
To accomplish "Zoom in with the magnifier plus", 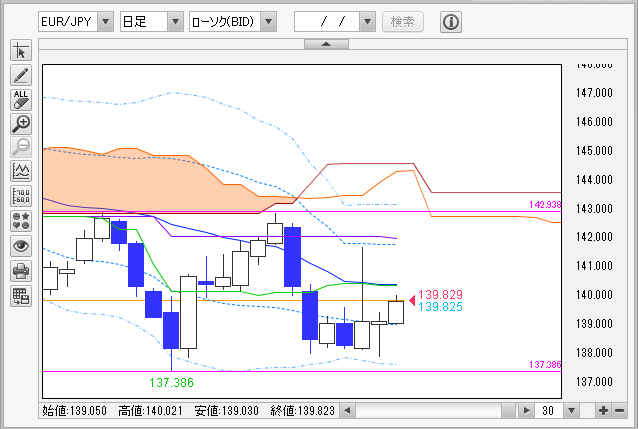I will (21, 124).
